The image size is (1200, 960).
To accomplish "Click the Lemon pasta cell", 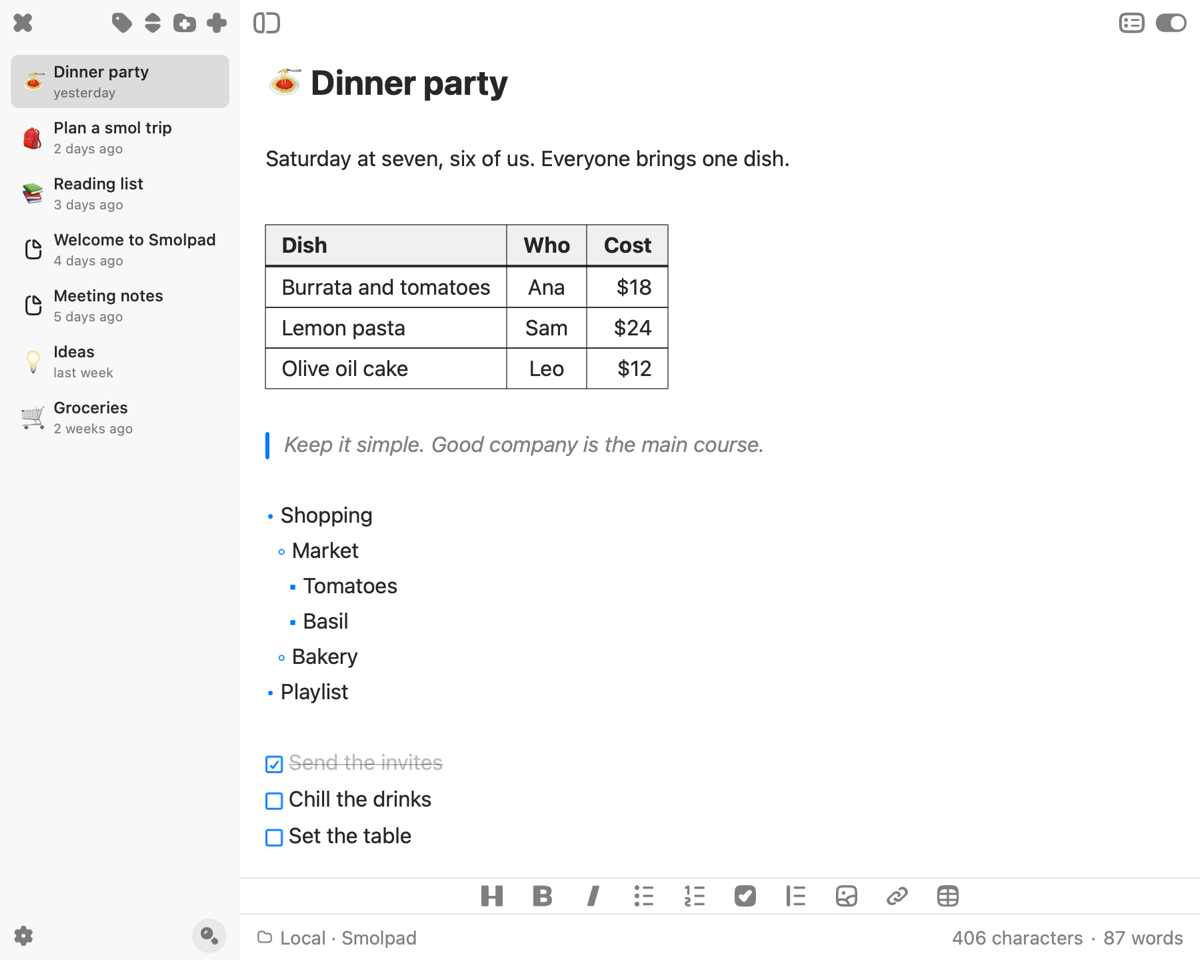I will coord(386,328).
